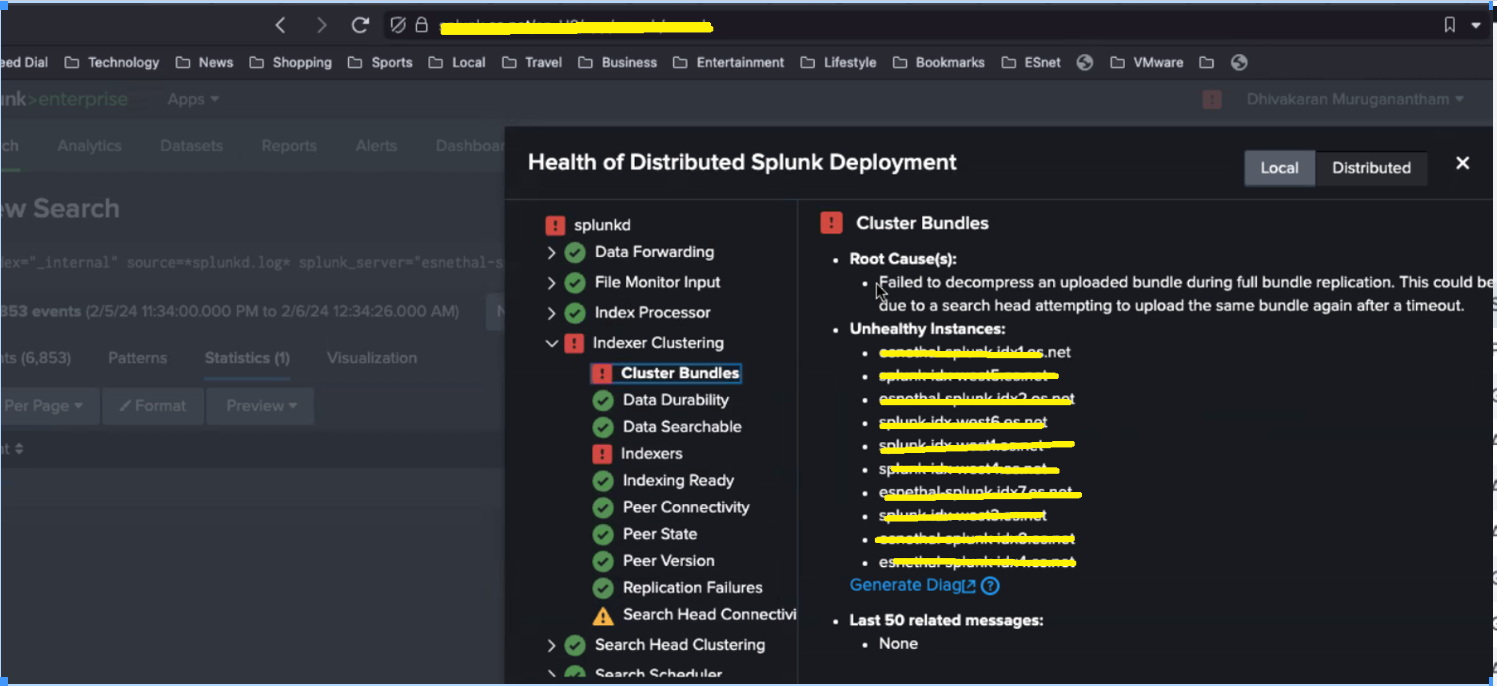Expand the Search Head Clustering section

553,645
